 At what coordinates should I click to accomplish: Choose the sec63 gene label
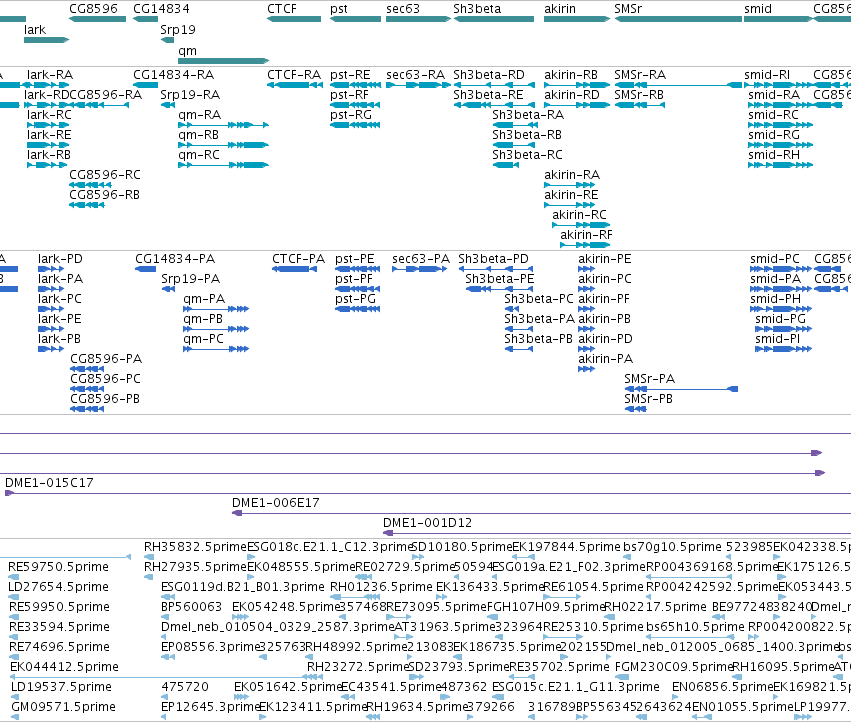[403, 9]
